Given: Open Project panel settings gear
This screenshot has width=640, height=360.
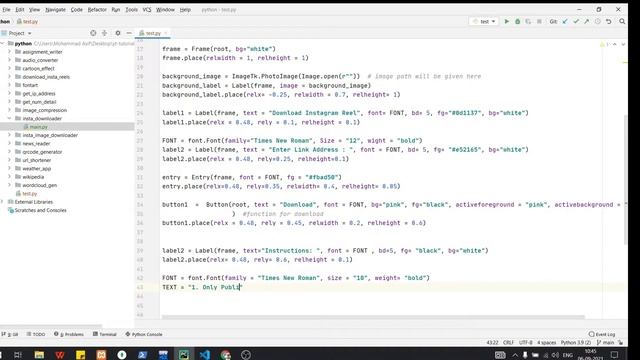Looking at the screenshot, I should click(x=118, y=33).
